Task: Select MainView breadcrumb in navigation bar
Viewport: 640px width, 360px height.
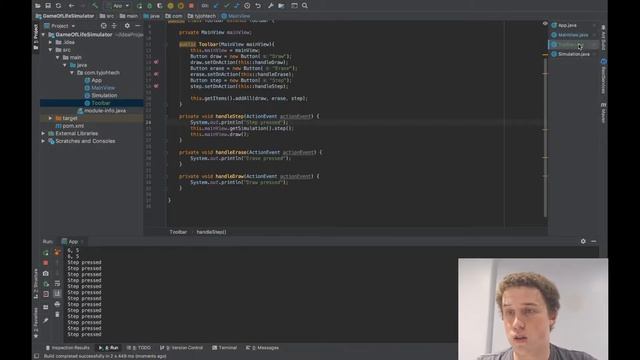Action: (236, 16)
